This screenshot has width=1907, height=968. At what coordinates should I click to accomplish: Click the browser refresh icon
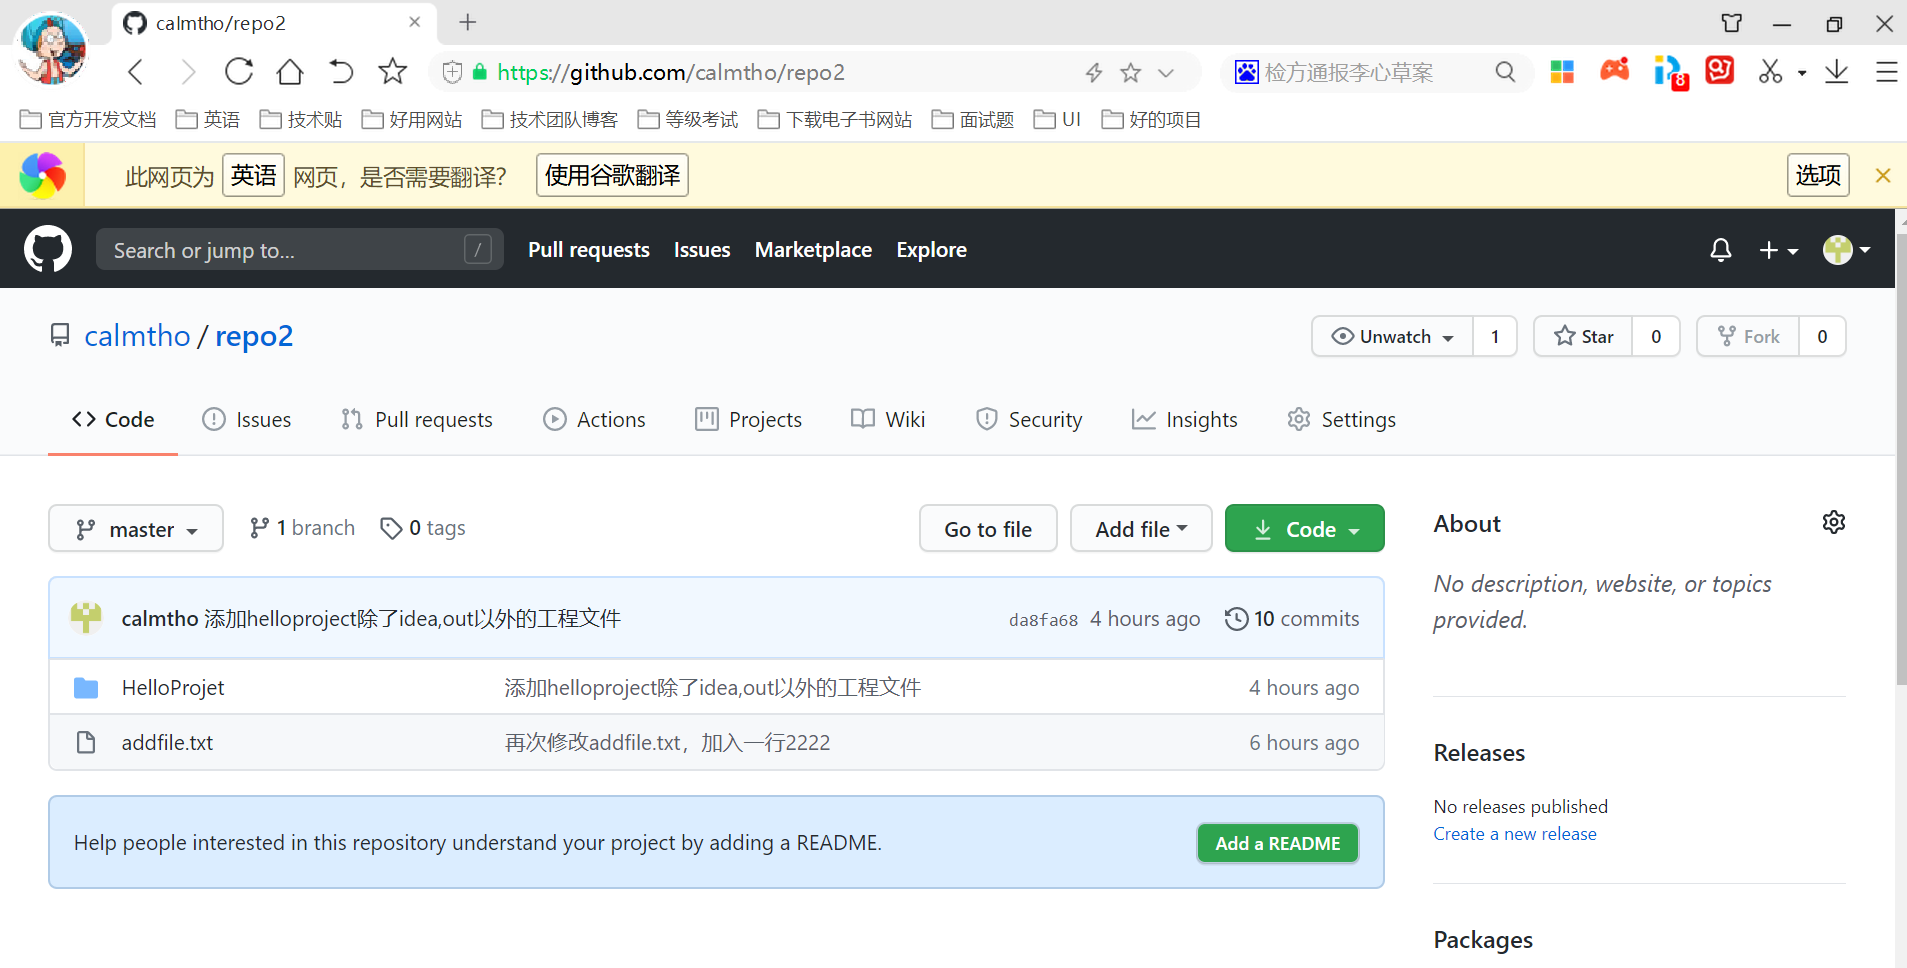pyautogui.click(x=238, y=71)
